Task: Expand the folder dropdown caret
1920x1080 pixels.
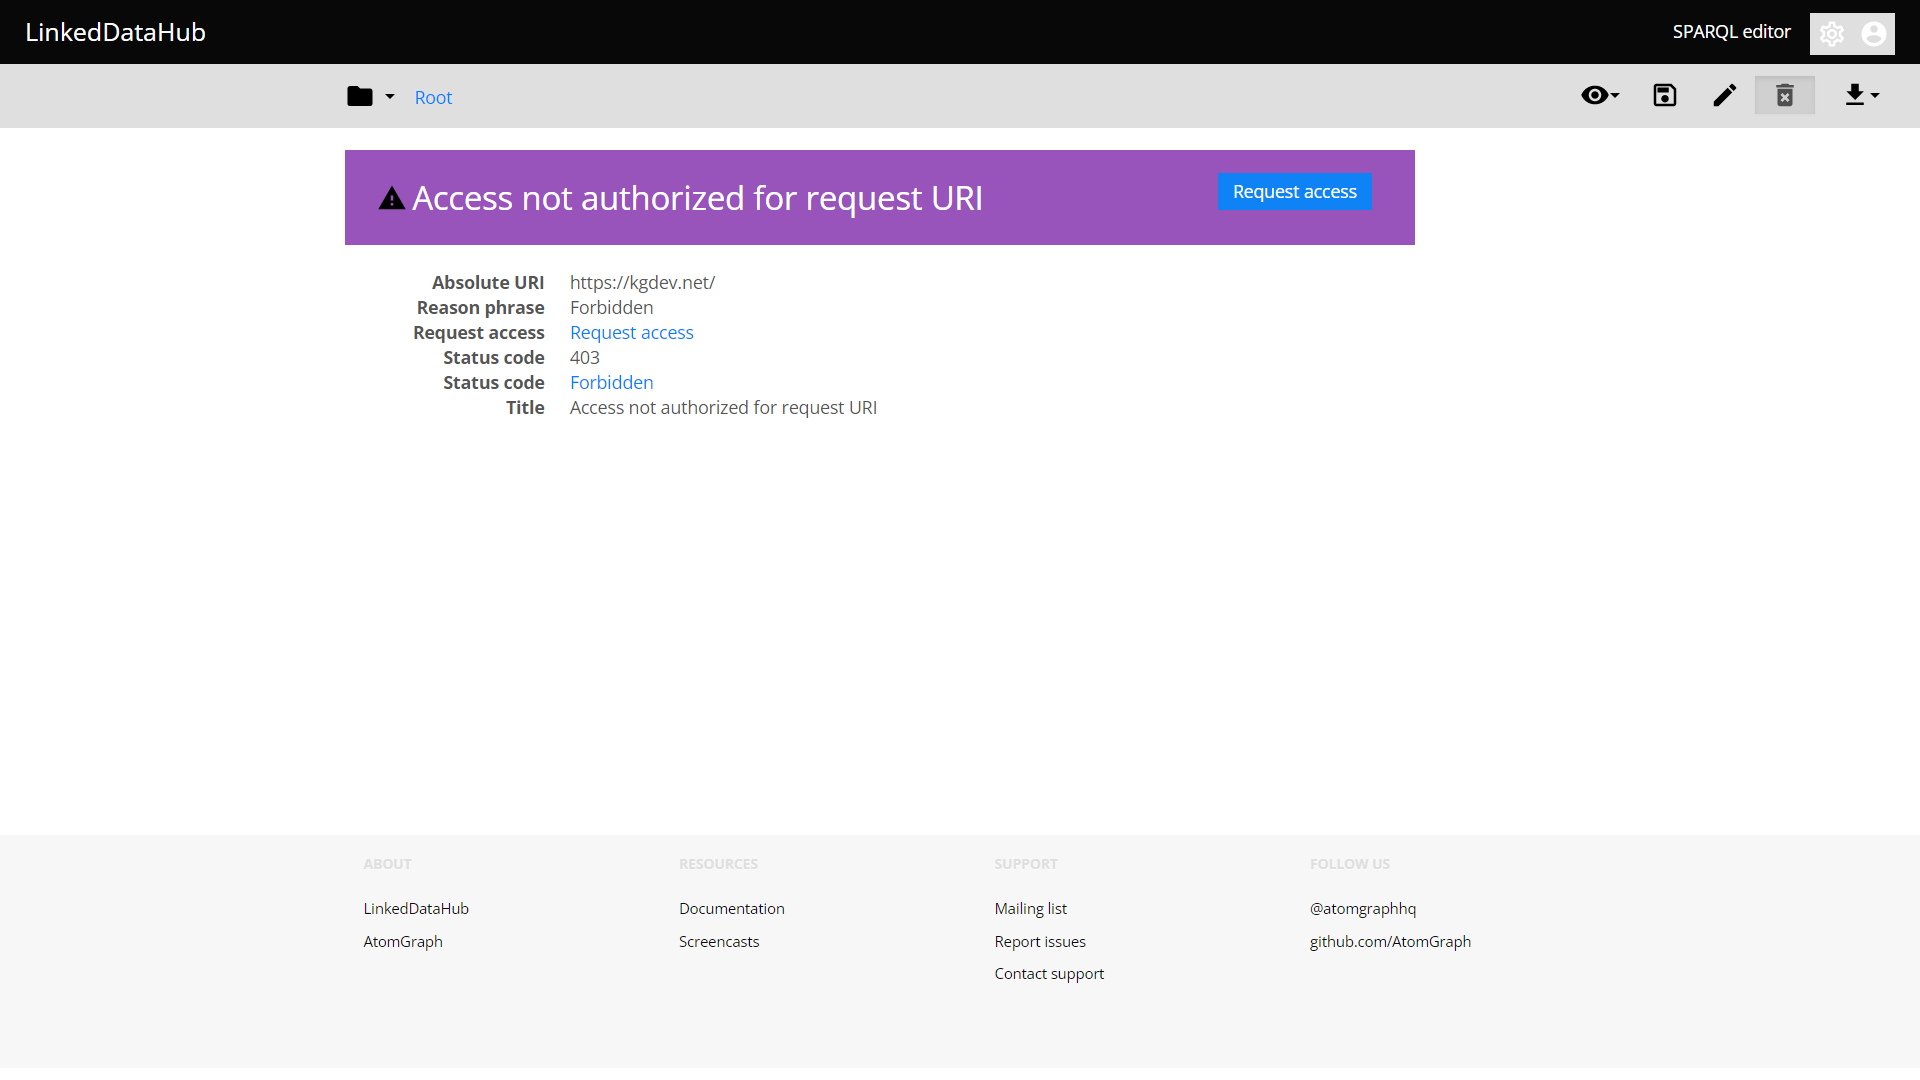Action: [x=390, y=97]
